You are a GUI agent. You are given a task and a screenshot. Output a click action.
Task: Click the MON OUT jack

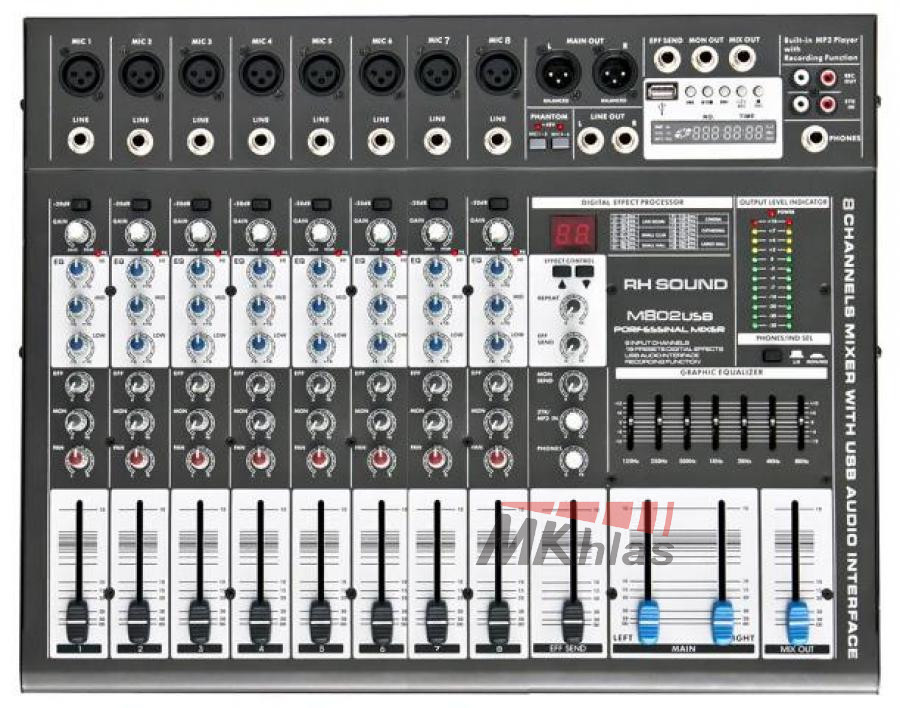pos(705,59)
